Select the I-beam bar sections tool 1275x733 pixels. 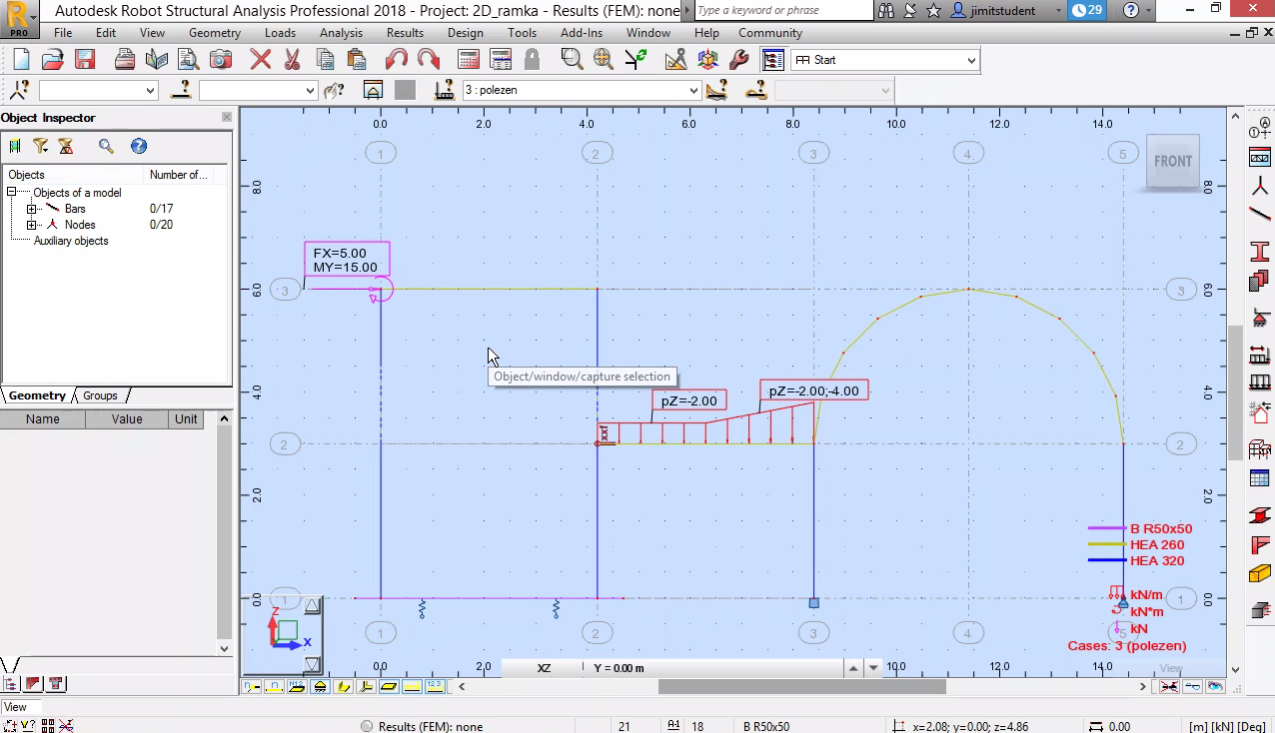point(1260,251)
